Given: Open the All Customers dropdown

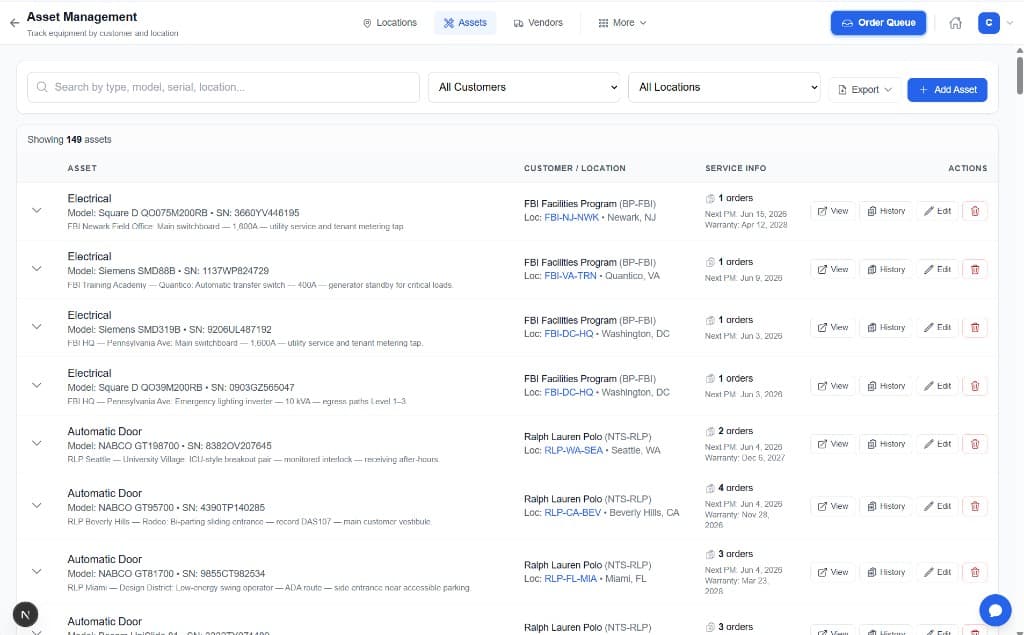Looking at the screenshot, I should (524, 88).
